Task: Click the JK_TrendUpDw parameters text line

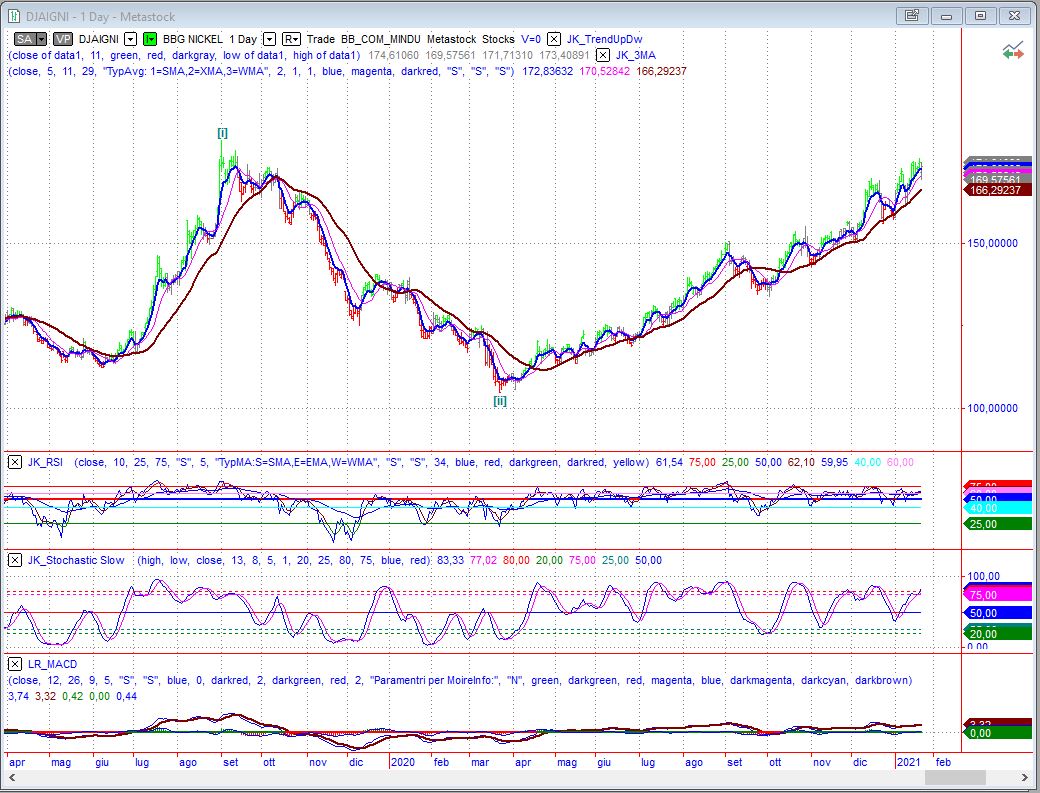Action: [184, 55]
